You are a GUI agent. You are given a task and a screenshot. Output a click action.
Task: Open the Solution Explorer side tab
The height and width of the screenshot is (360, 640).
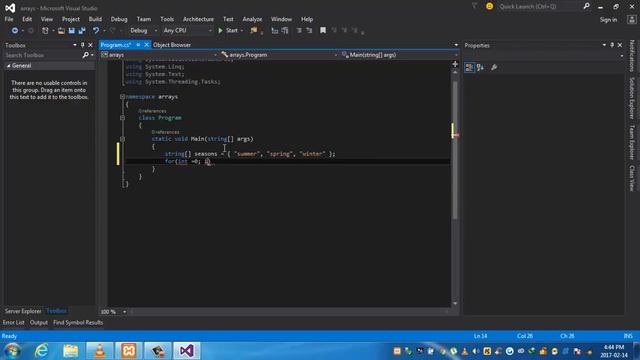click(632, 98)
